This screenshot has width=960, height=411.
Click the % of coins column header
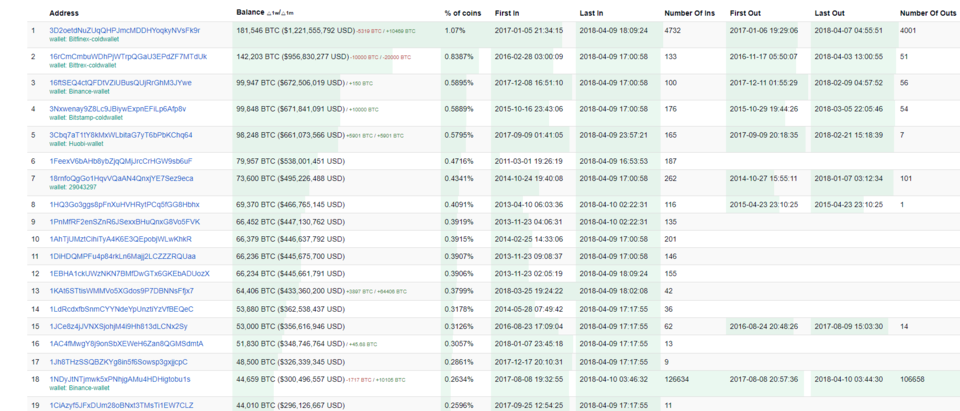pyautogui.click(x=463, y=12)
